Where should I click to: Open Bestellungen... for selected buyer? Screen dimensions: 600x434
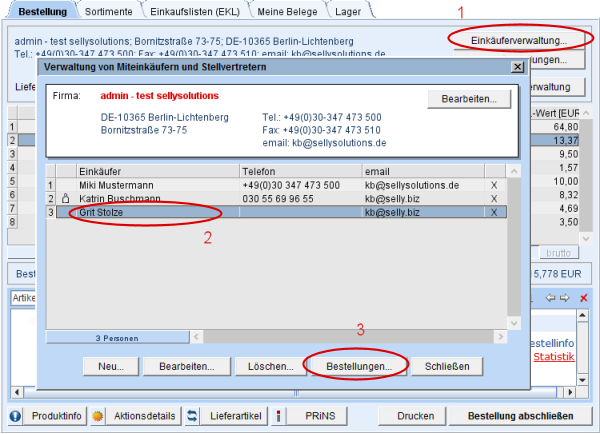click(x=359, y=366)
